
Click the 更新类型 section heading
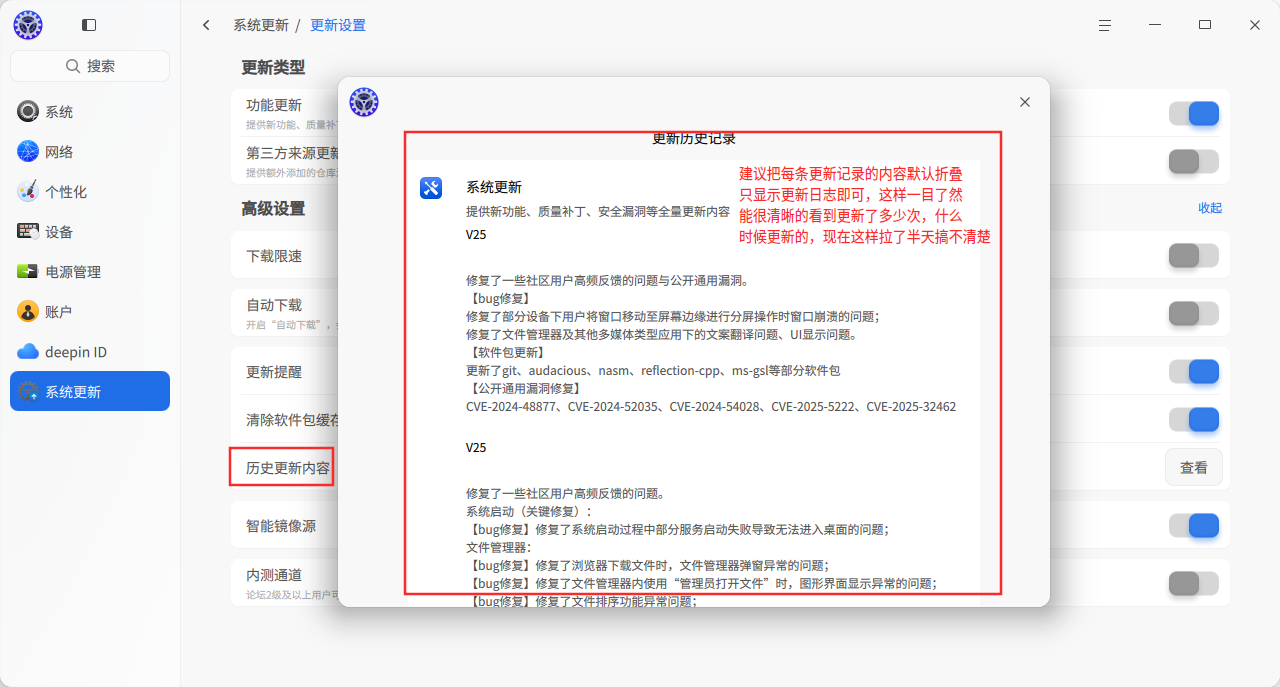click(273, 67)
